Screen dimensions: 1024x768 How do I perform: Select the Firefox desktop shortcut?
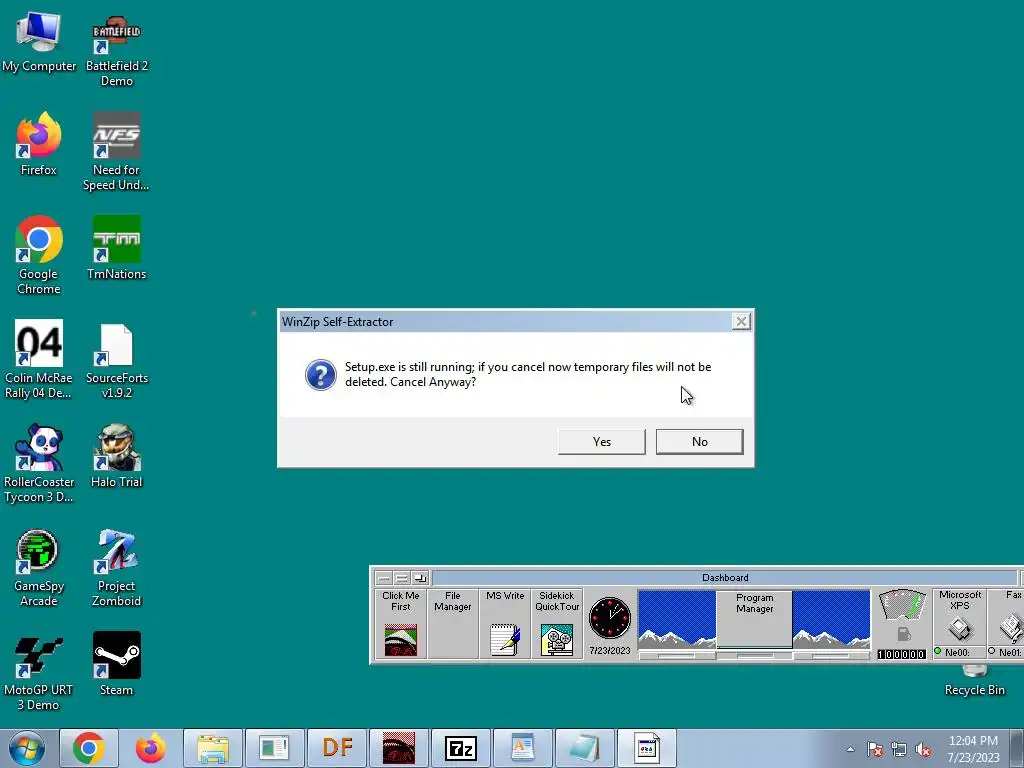[x=39, y=144]
